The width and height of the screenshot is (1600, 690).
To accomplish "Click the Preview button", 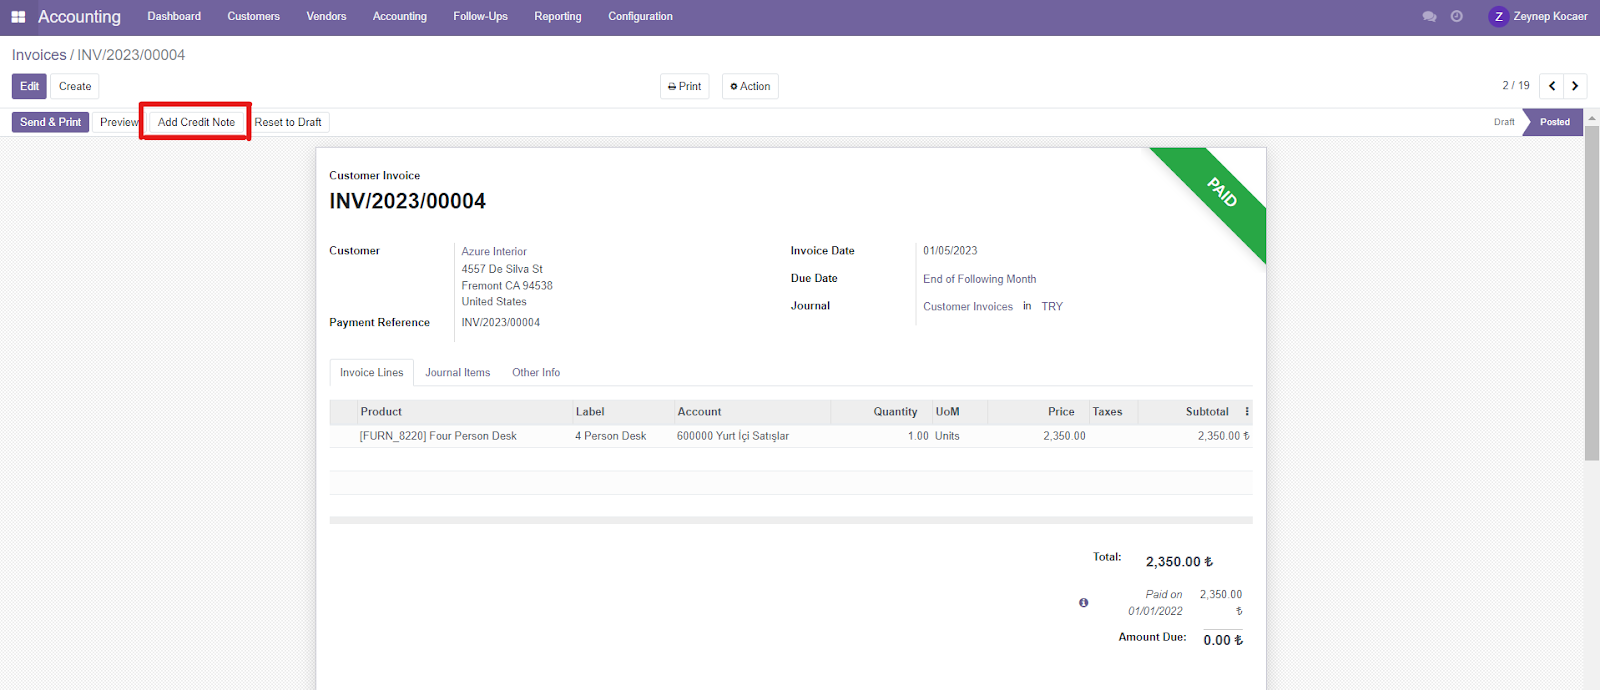I will tap(118, 122).
